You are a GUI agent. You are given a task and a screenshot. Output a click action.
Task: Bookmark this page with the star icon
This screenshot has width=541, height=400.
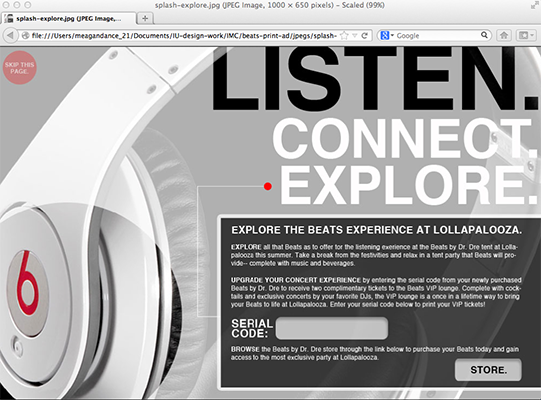point(344,36)
